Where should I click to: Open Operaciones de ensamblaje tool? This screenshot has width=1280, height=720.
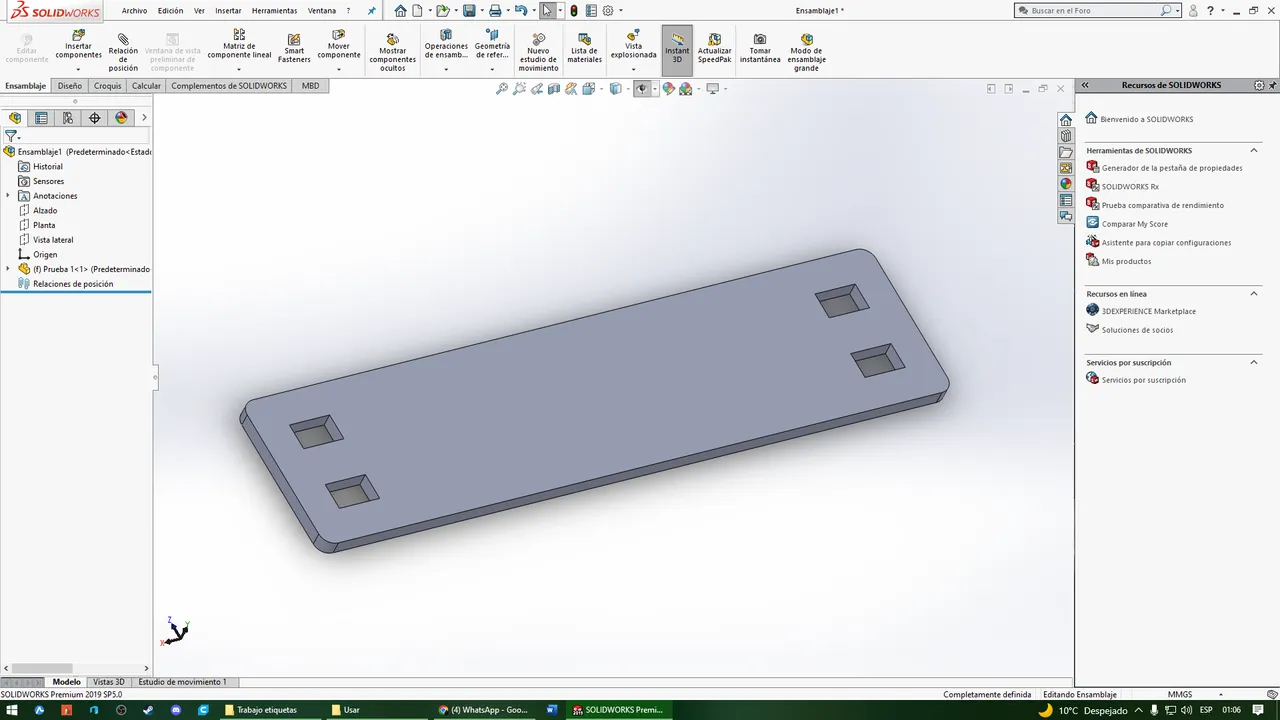tap(446, 45)
